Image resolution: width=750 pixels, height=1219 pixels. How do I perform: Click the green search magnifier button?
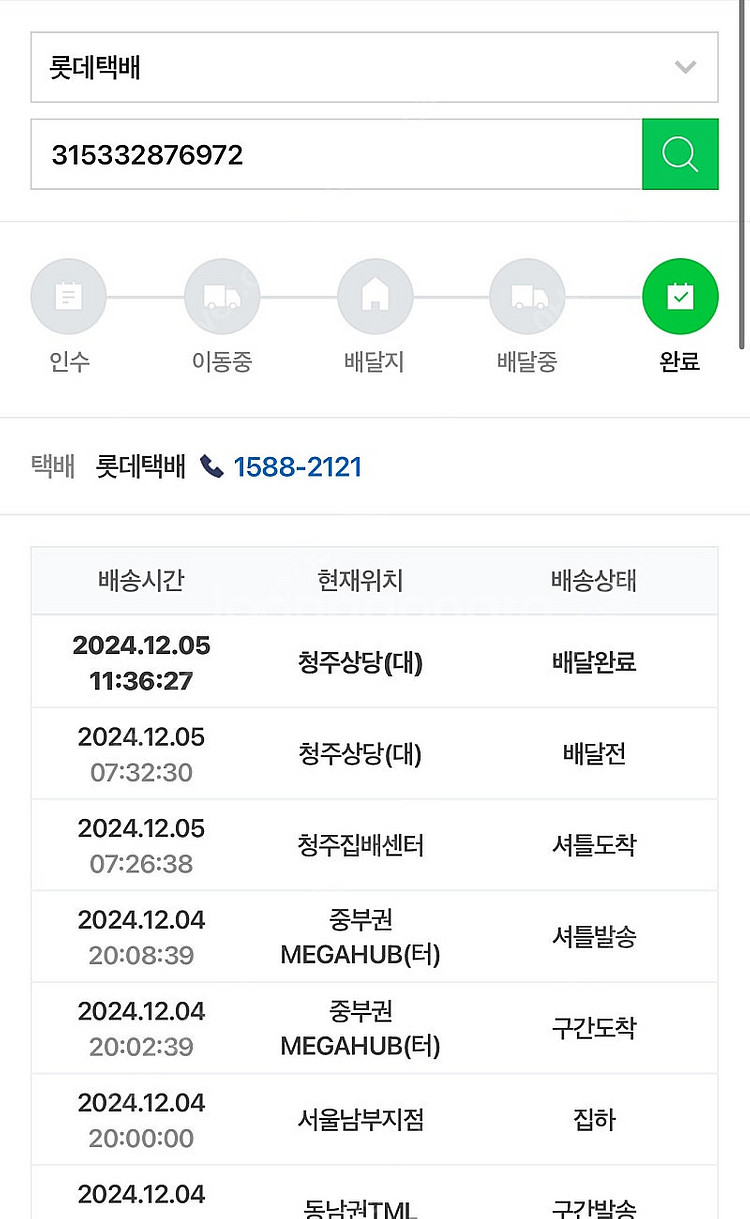click(680, 154)
